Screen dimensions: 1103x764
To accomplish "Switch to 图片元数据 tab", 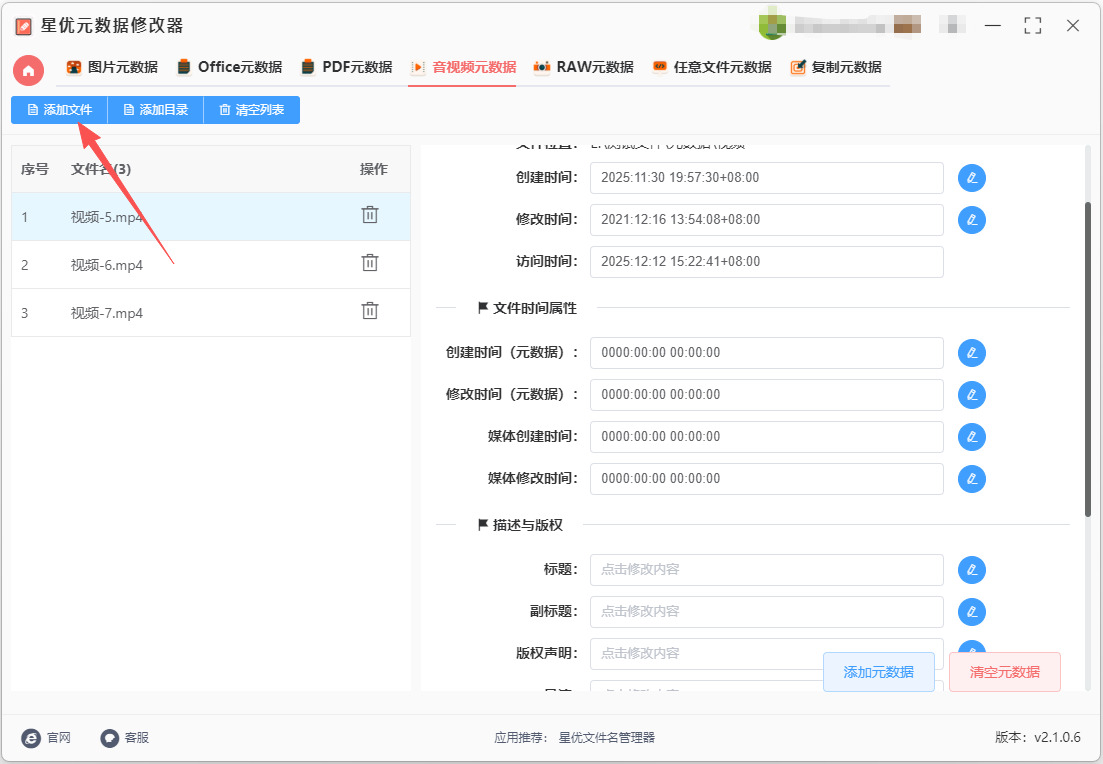I will [x=112, y=68].
